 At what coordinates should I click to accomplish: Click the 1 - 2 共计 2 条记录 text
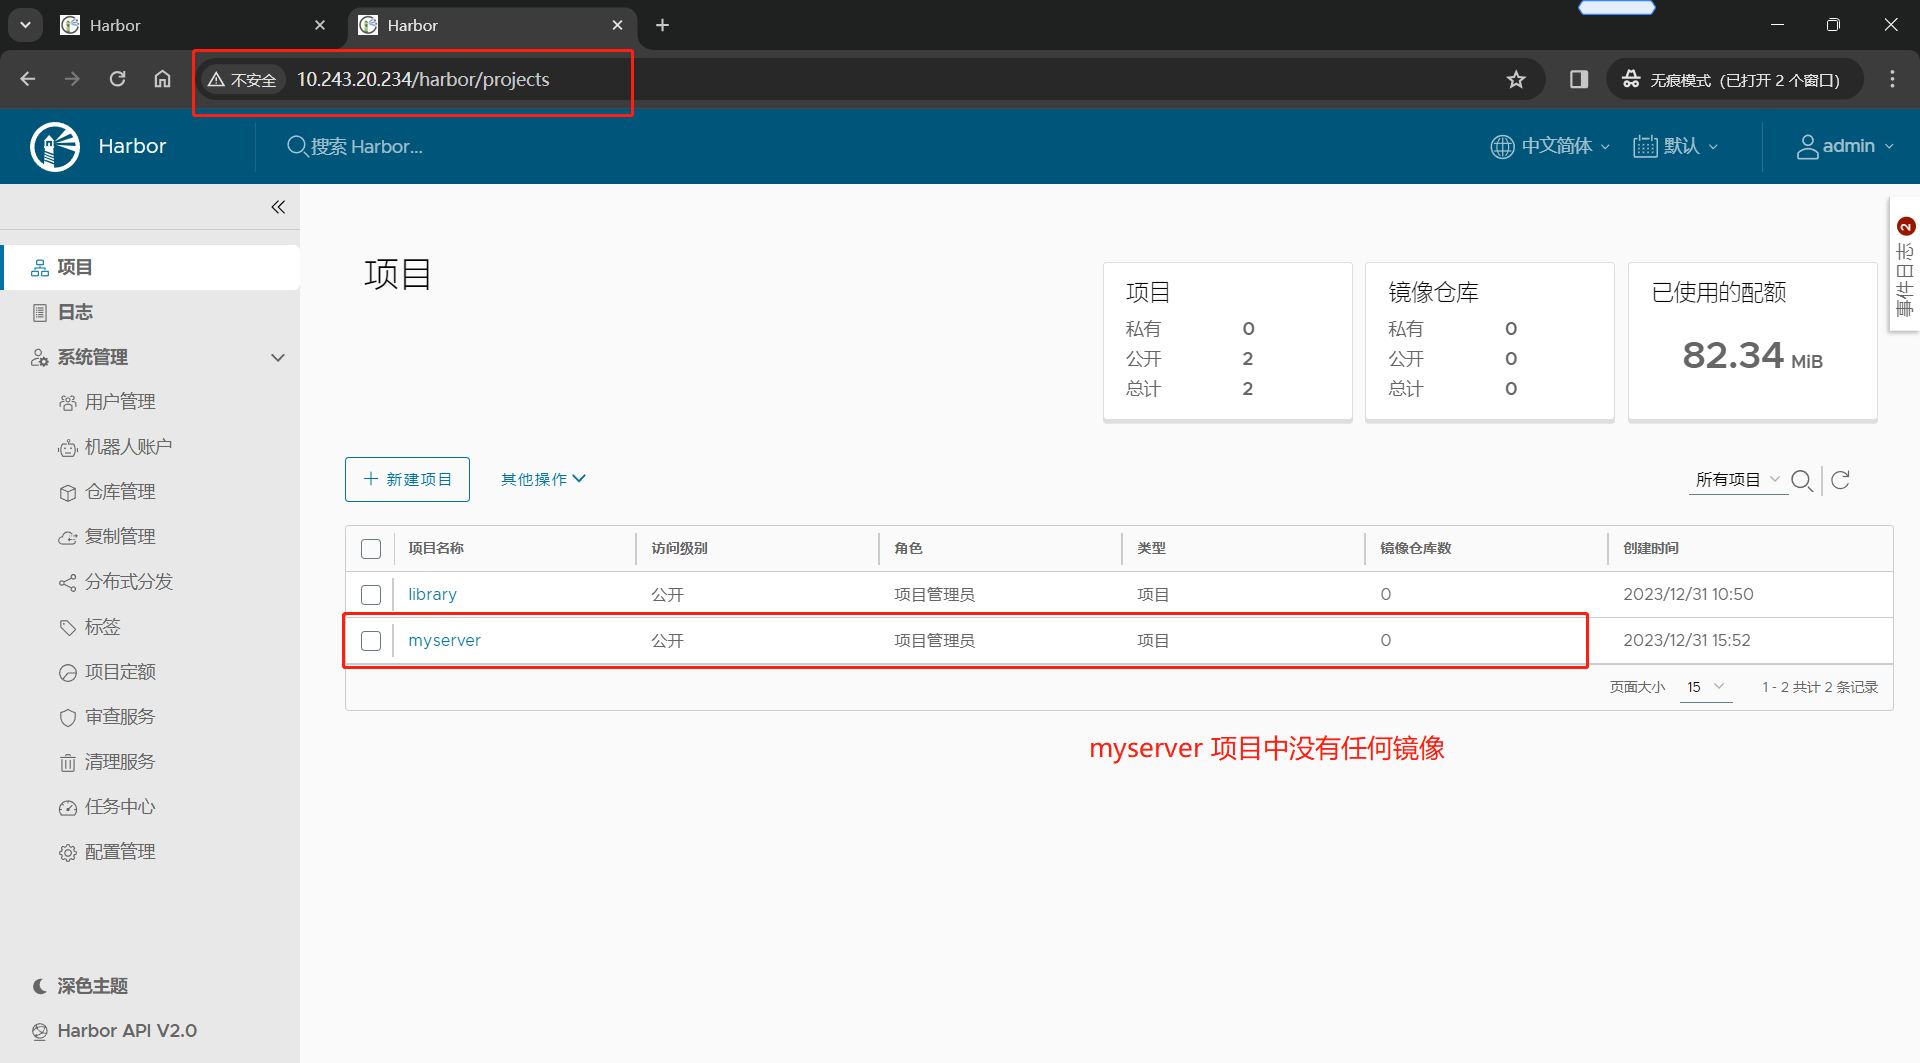coord(1820,687)
